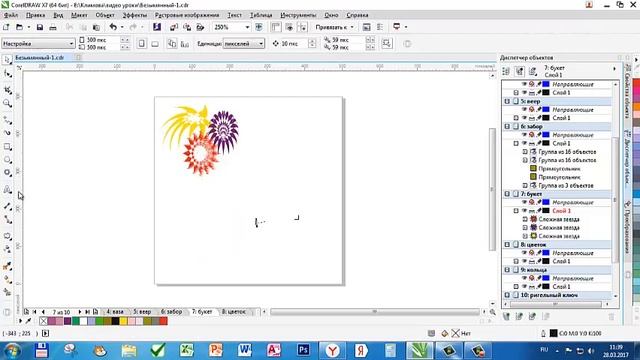
Task: Click the Undo arrow icon
Action: click(x=113, y=27)
